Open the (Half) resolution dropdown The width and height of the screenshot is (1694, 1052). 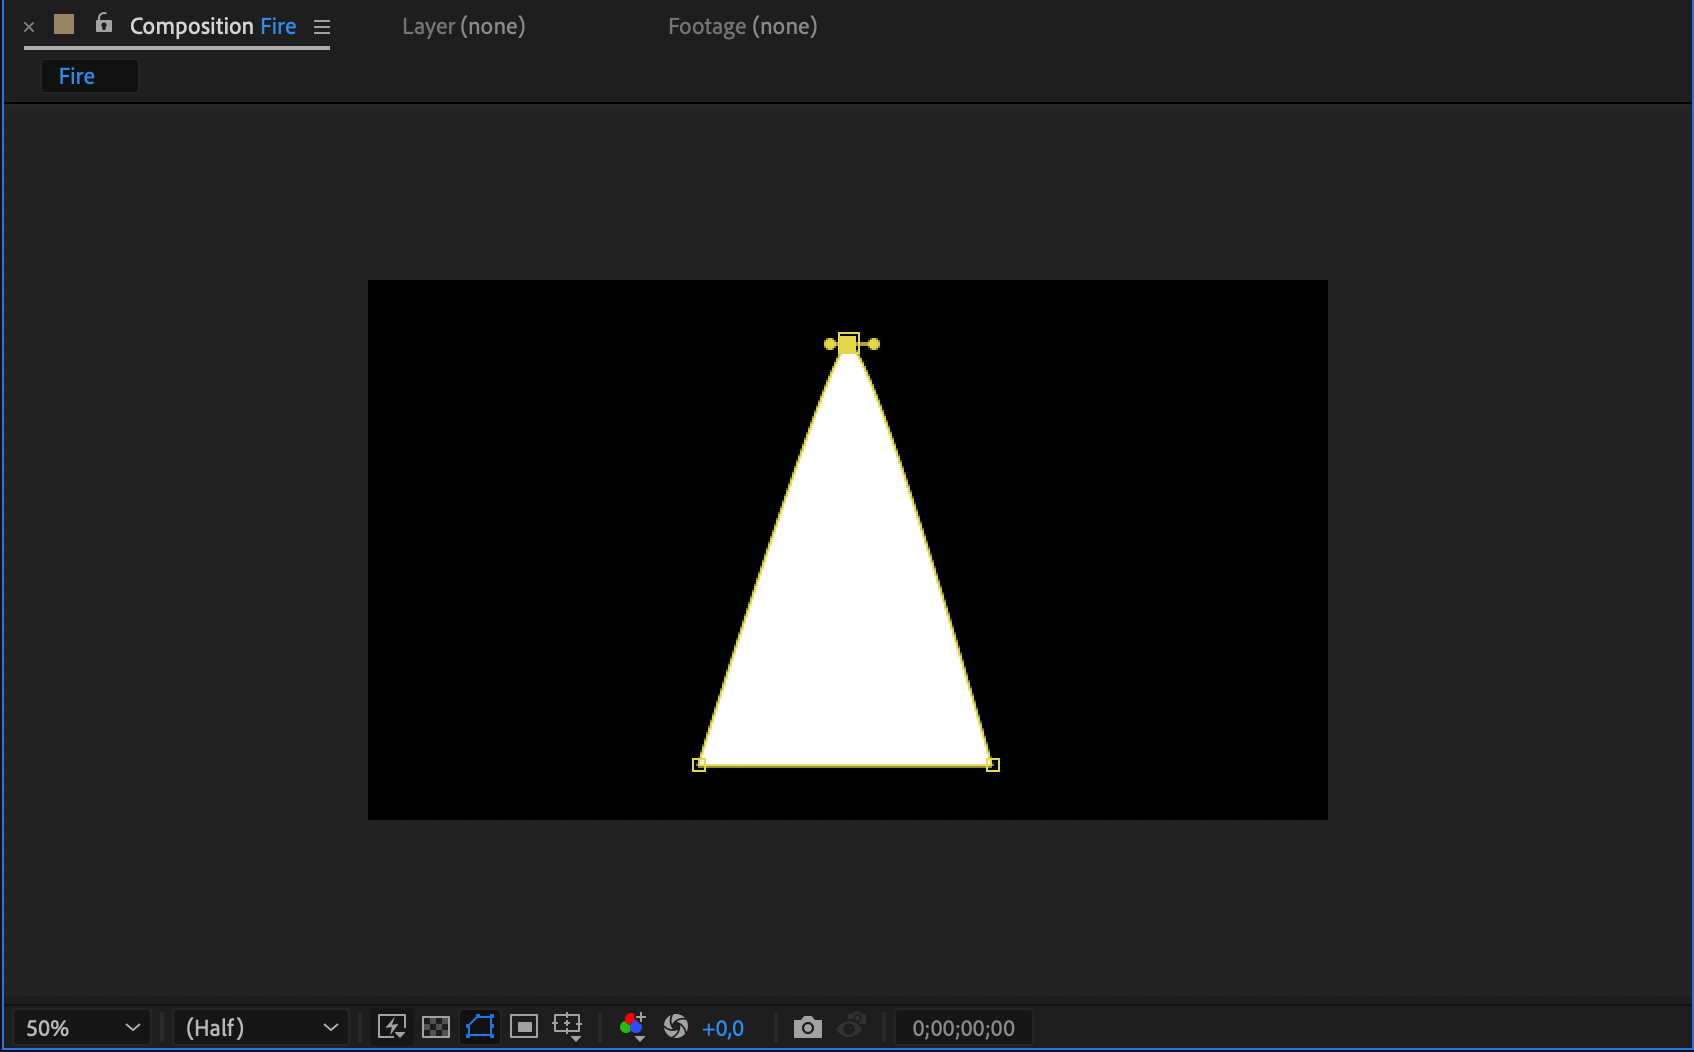(261, 1028)
